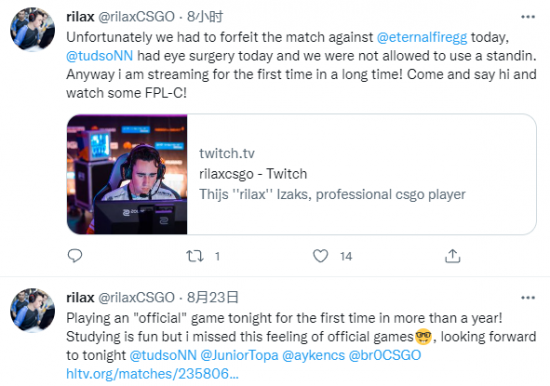Screen dimensions: 550x386
Task: Share the first tweet via upload icon
Action: [452, 256]
